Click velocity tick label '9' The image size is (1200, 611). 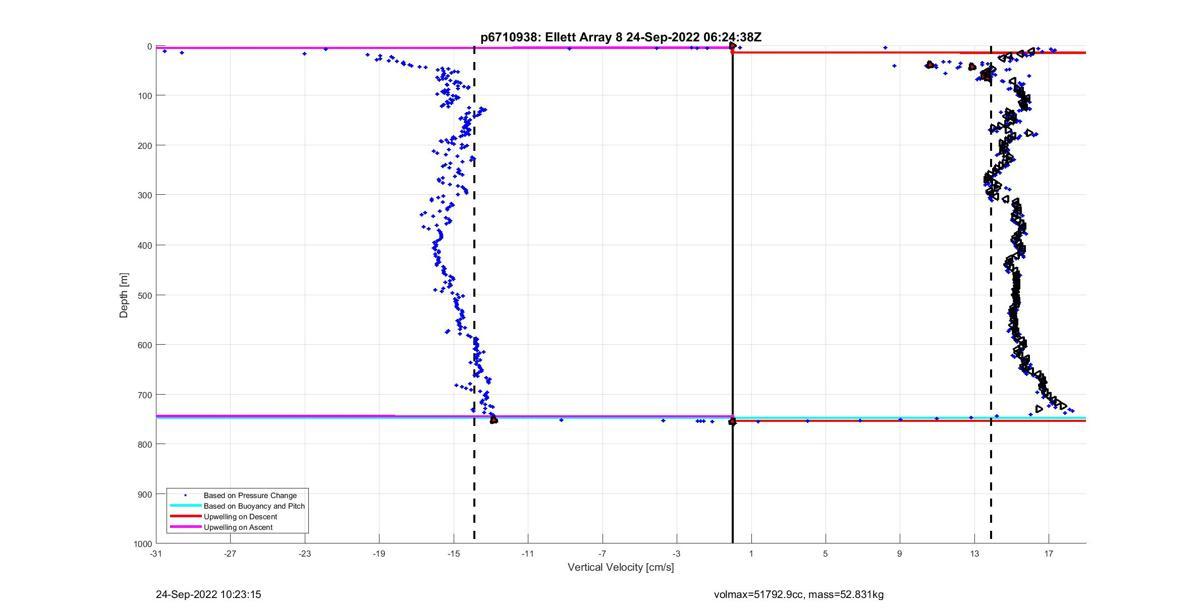point(899,553)
